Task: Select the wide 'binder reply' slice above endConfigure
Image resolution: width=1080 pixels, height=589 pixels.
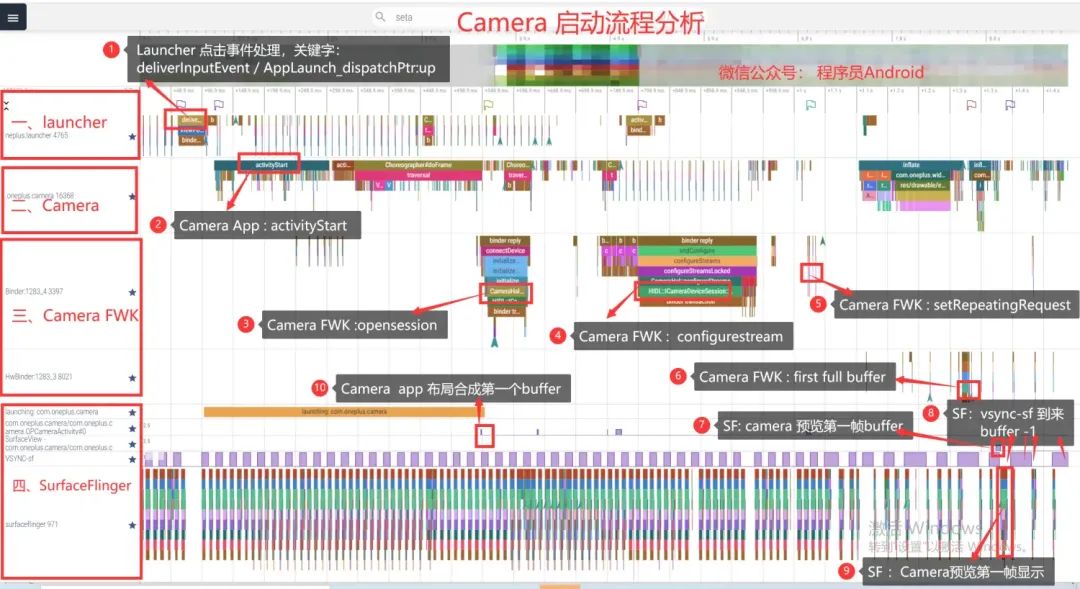Action: coord(696,240)
